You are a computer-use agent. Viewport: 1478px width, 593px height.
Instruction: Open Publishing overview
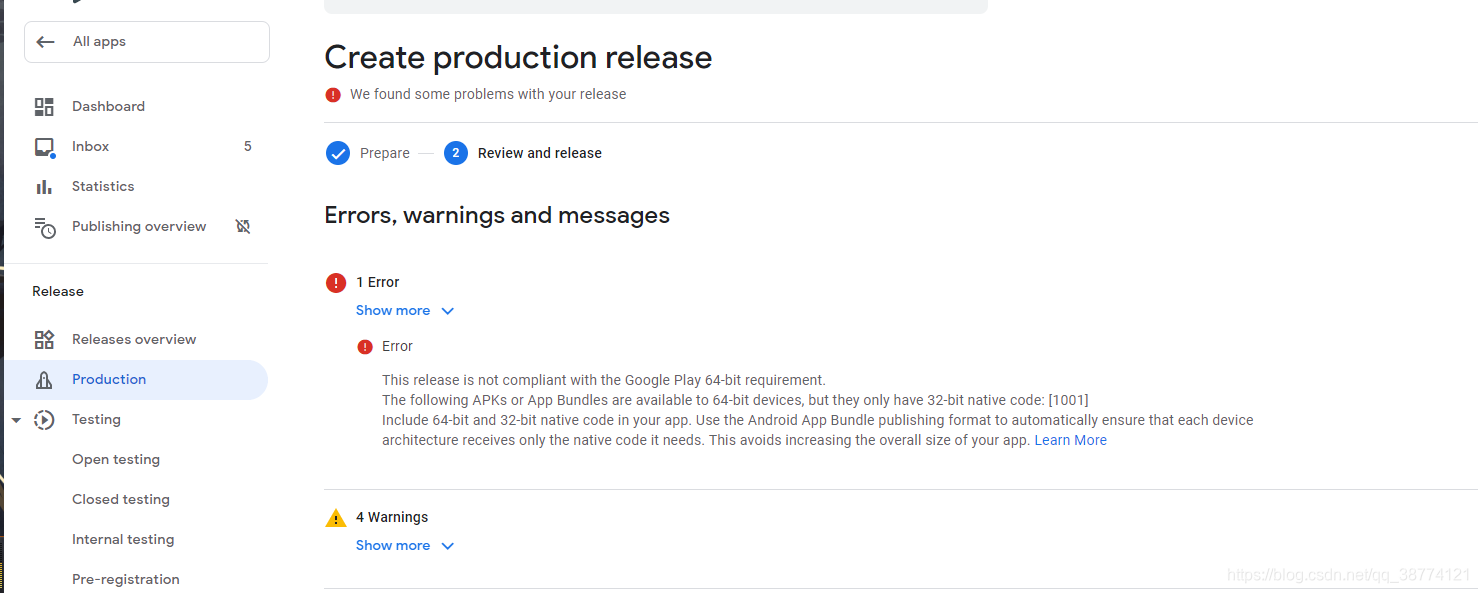click(138, 226)
